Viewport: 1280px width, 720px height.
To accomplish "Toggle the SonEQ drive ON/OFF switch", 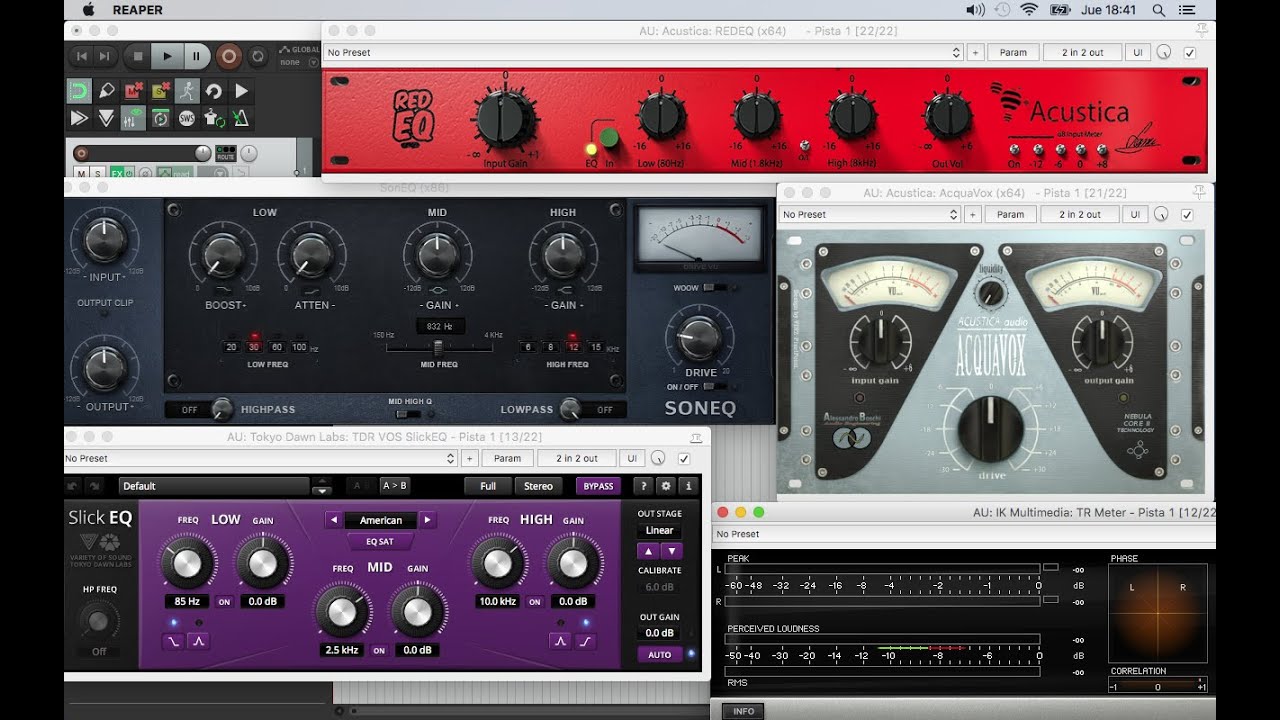I will pyautogui.click(x=714, y=386).
